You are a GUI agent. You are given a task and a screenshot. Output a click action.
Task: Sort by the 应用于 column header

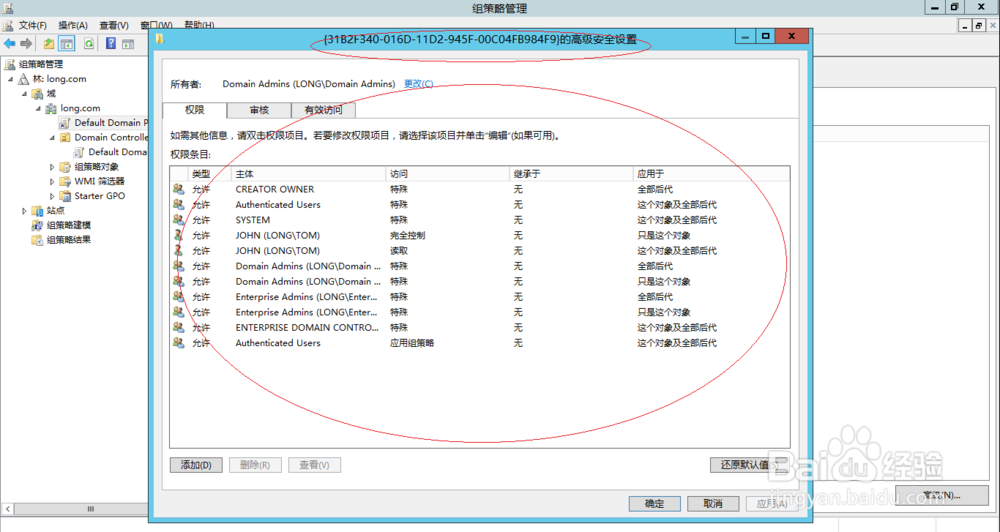pyautogui.click(x=711, y=174)
